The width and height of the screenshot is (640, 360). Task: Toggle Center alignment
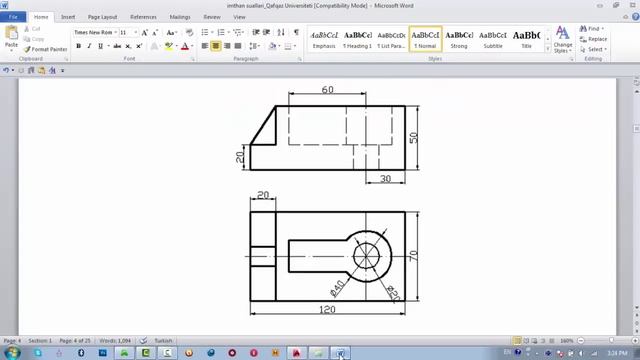pyautogui.click(x=216, y=46)
